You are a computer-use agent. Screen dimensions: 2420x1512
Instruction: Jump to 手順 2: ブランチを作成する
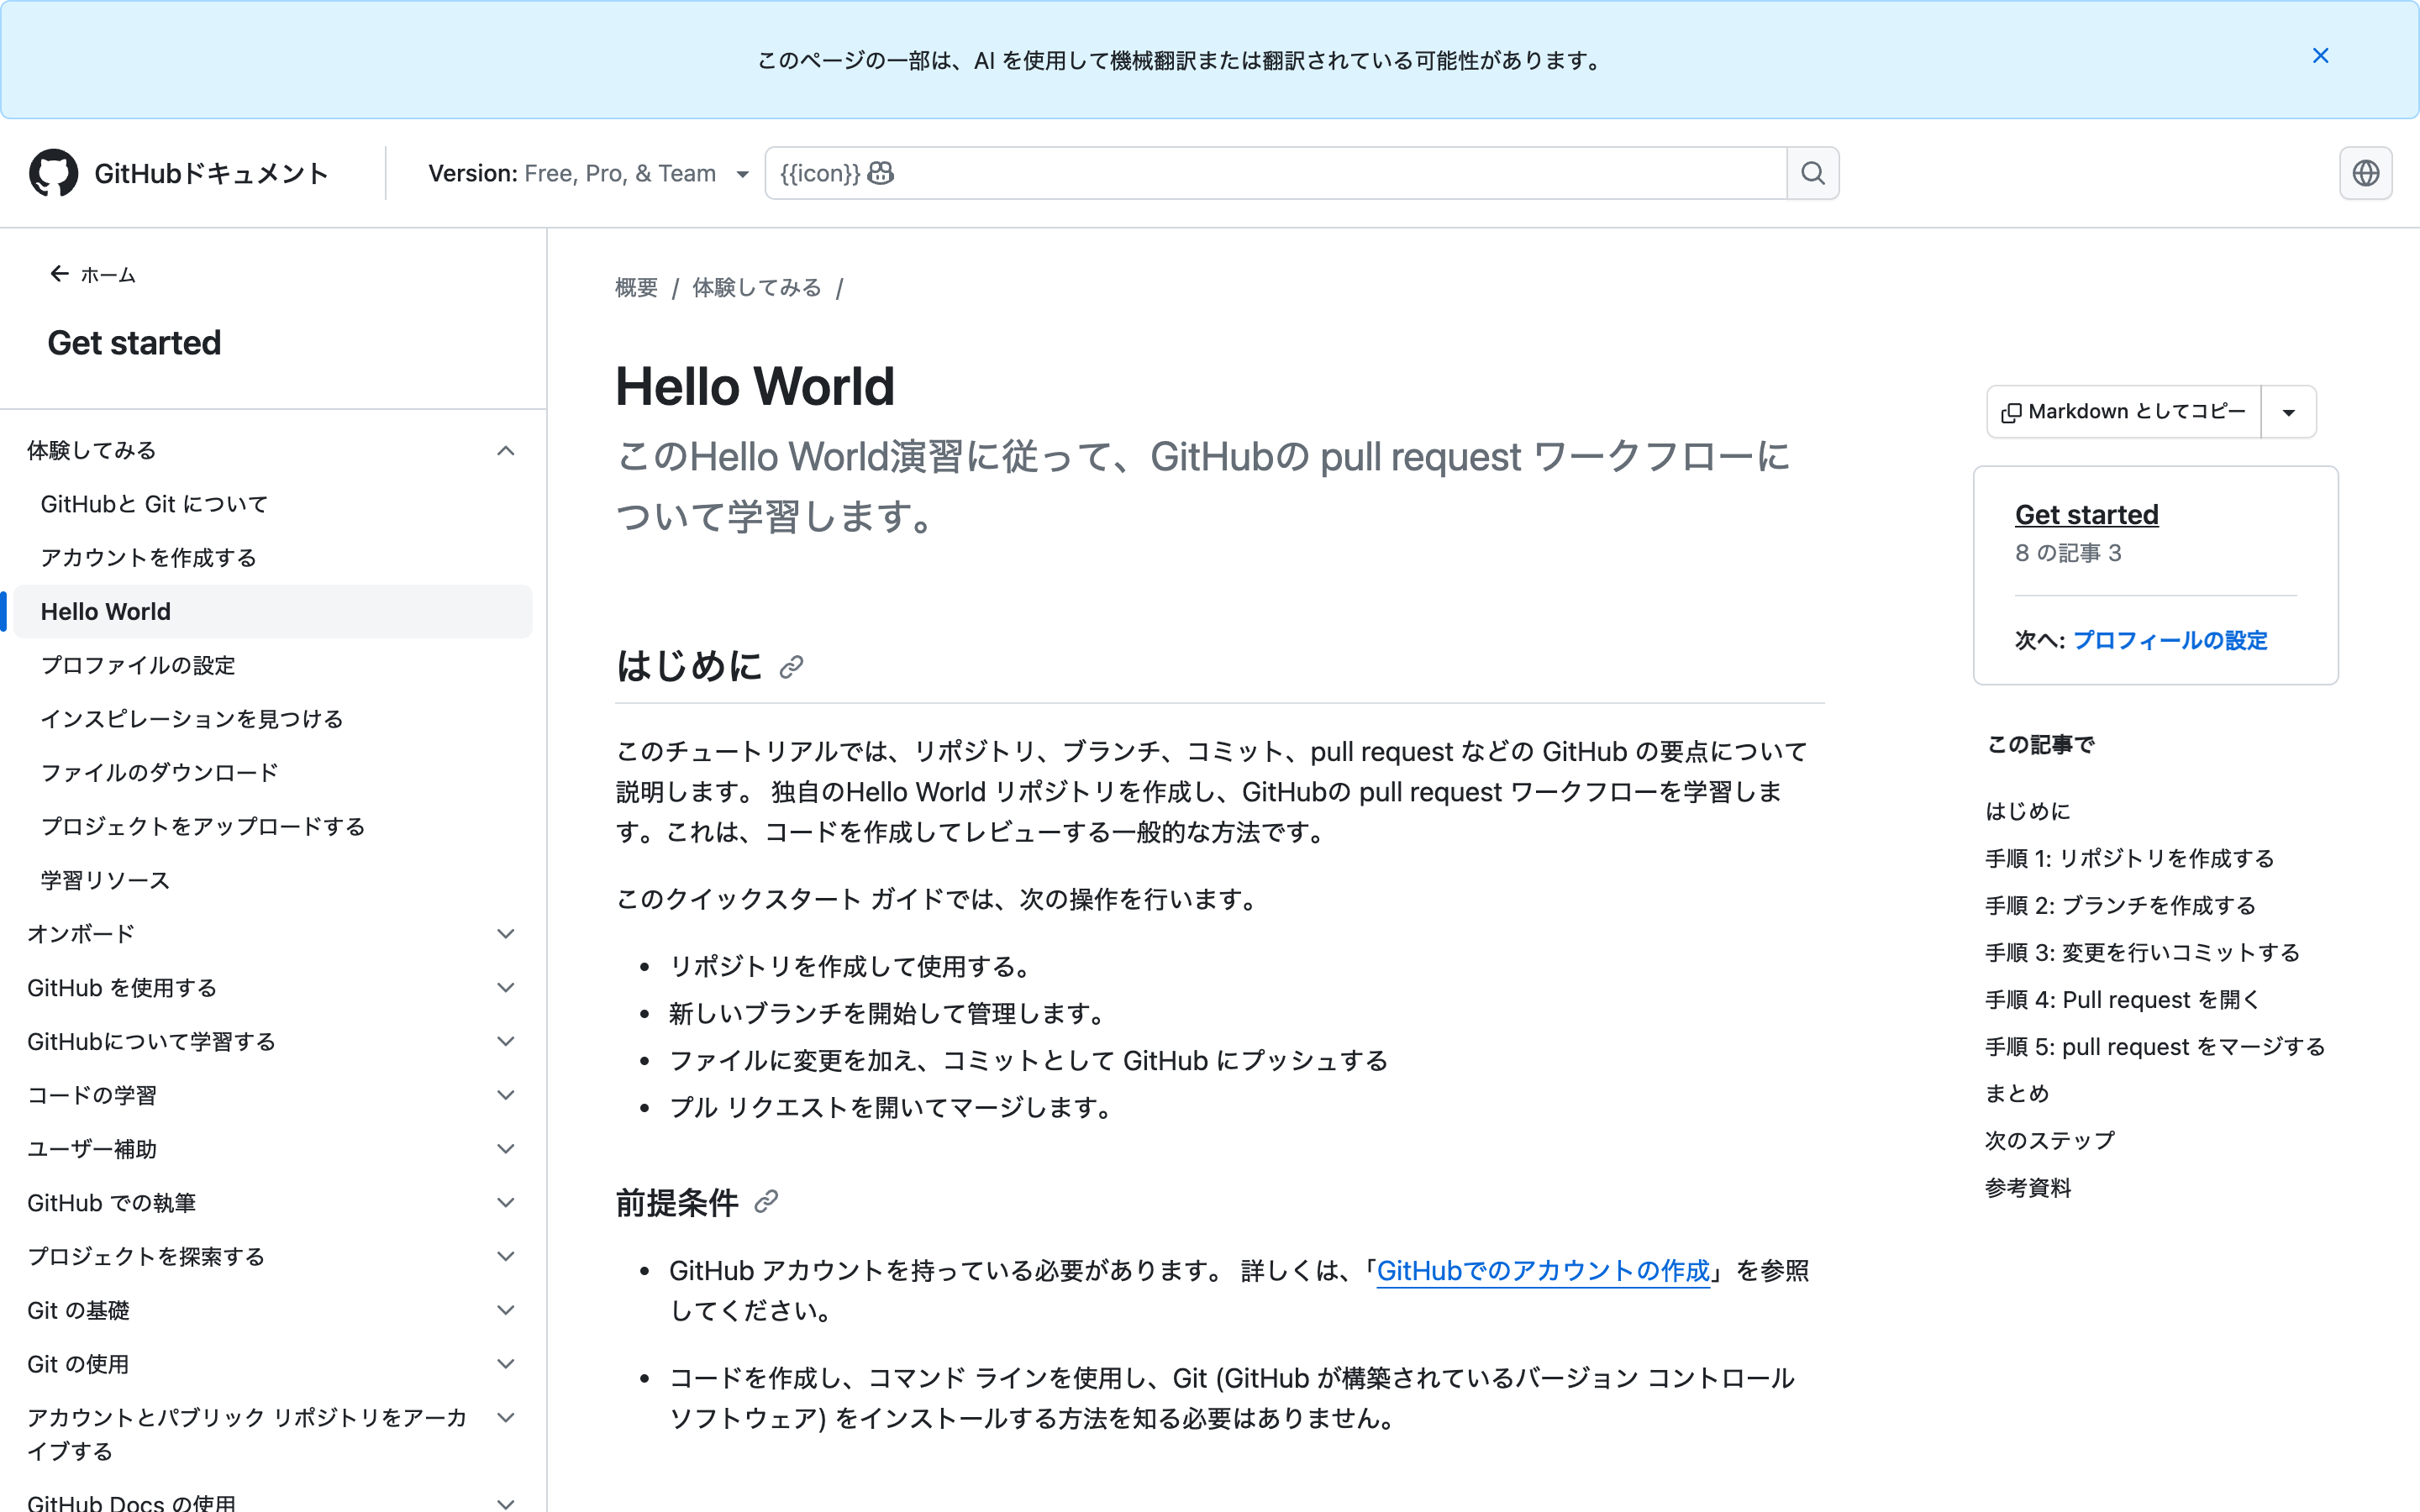pyautogui.click(x=2120, y=905)
